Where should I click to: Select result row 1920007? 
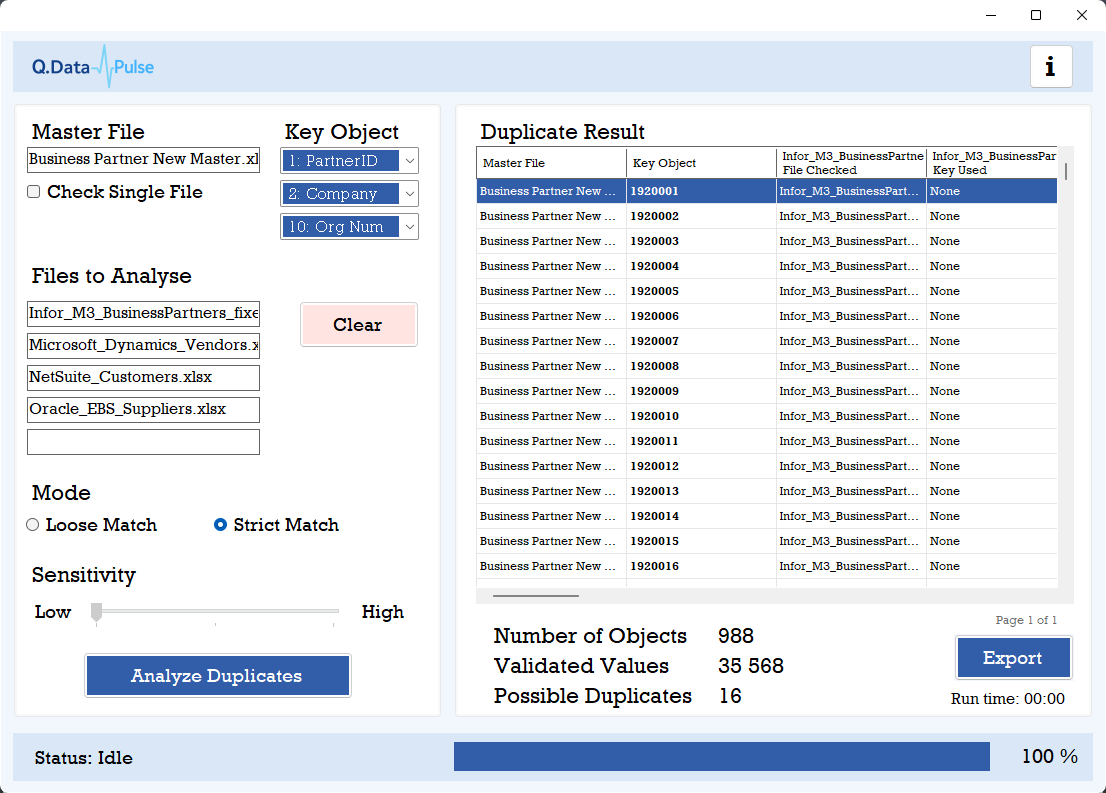[767, 341]
